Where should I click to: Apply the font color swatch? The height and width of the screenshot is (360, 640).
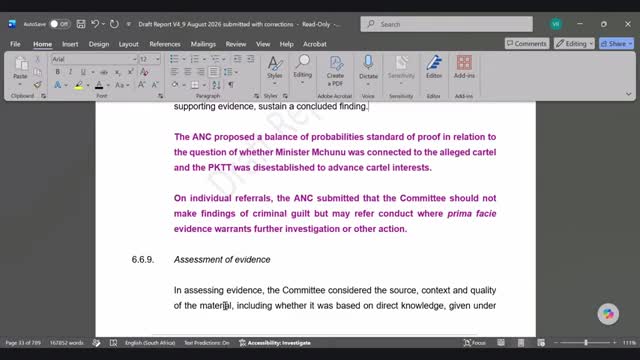click(x=99, y=85)
